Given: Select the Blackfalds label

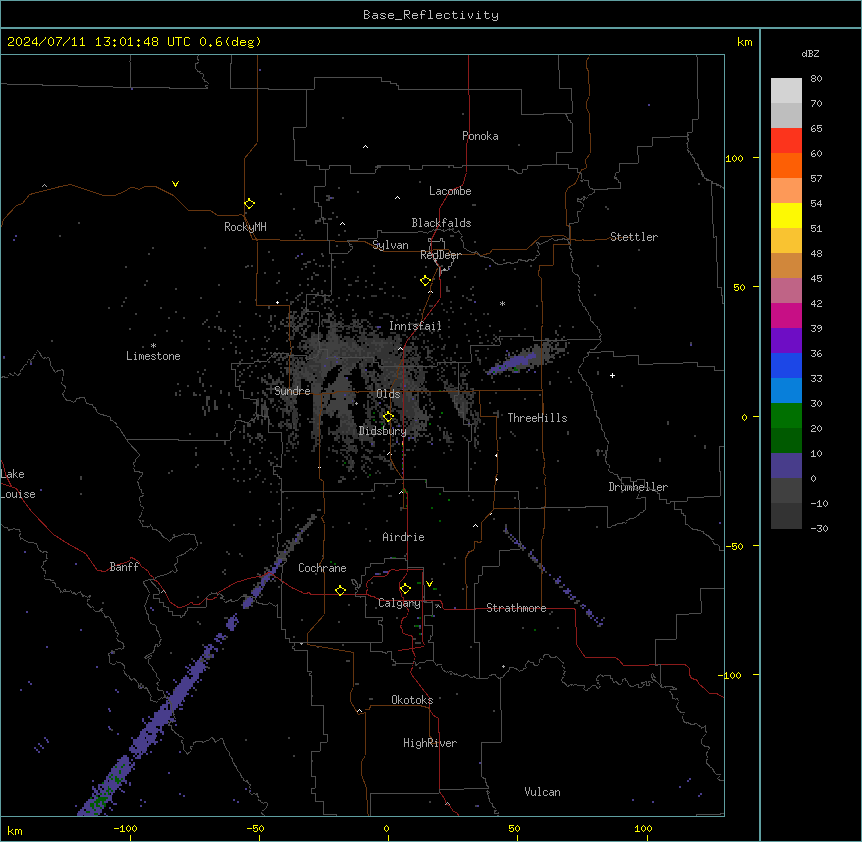Looking at the screenshot, I should (x=441, y=223).
